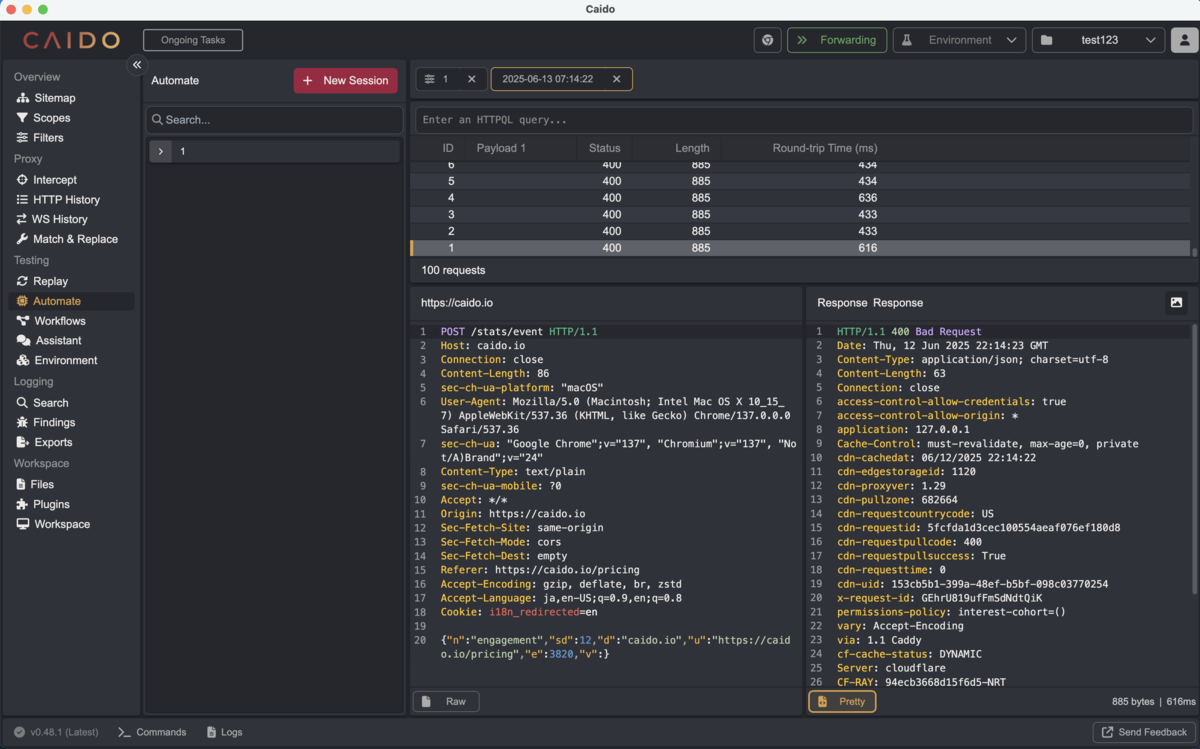Create a New Session
1200x749 pixels.
[345, 80]
